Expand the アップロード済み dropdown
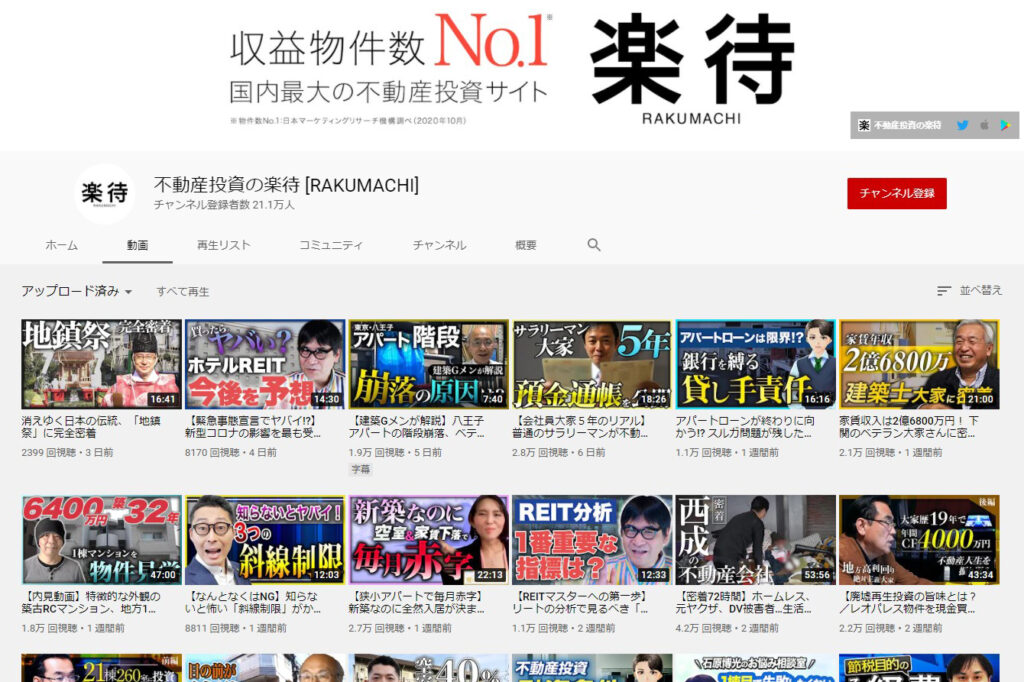 (76, 291)
